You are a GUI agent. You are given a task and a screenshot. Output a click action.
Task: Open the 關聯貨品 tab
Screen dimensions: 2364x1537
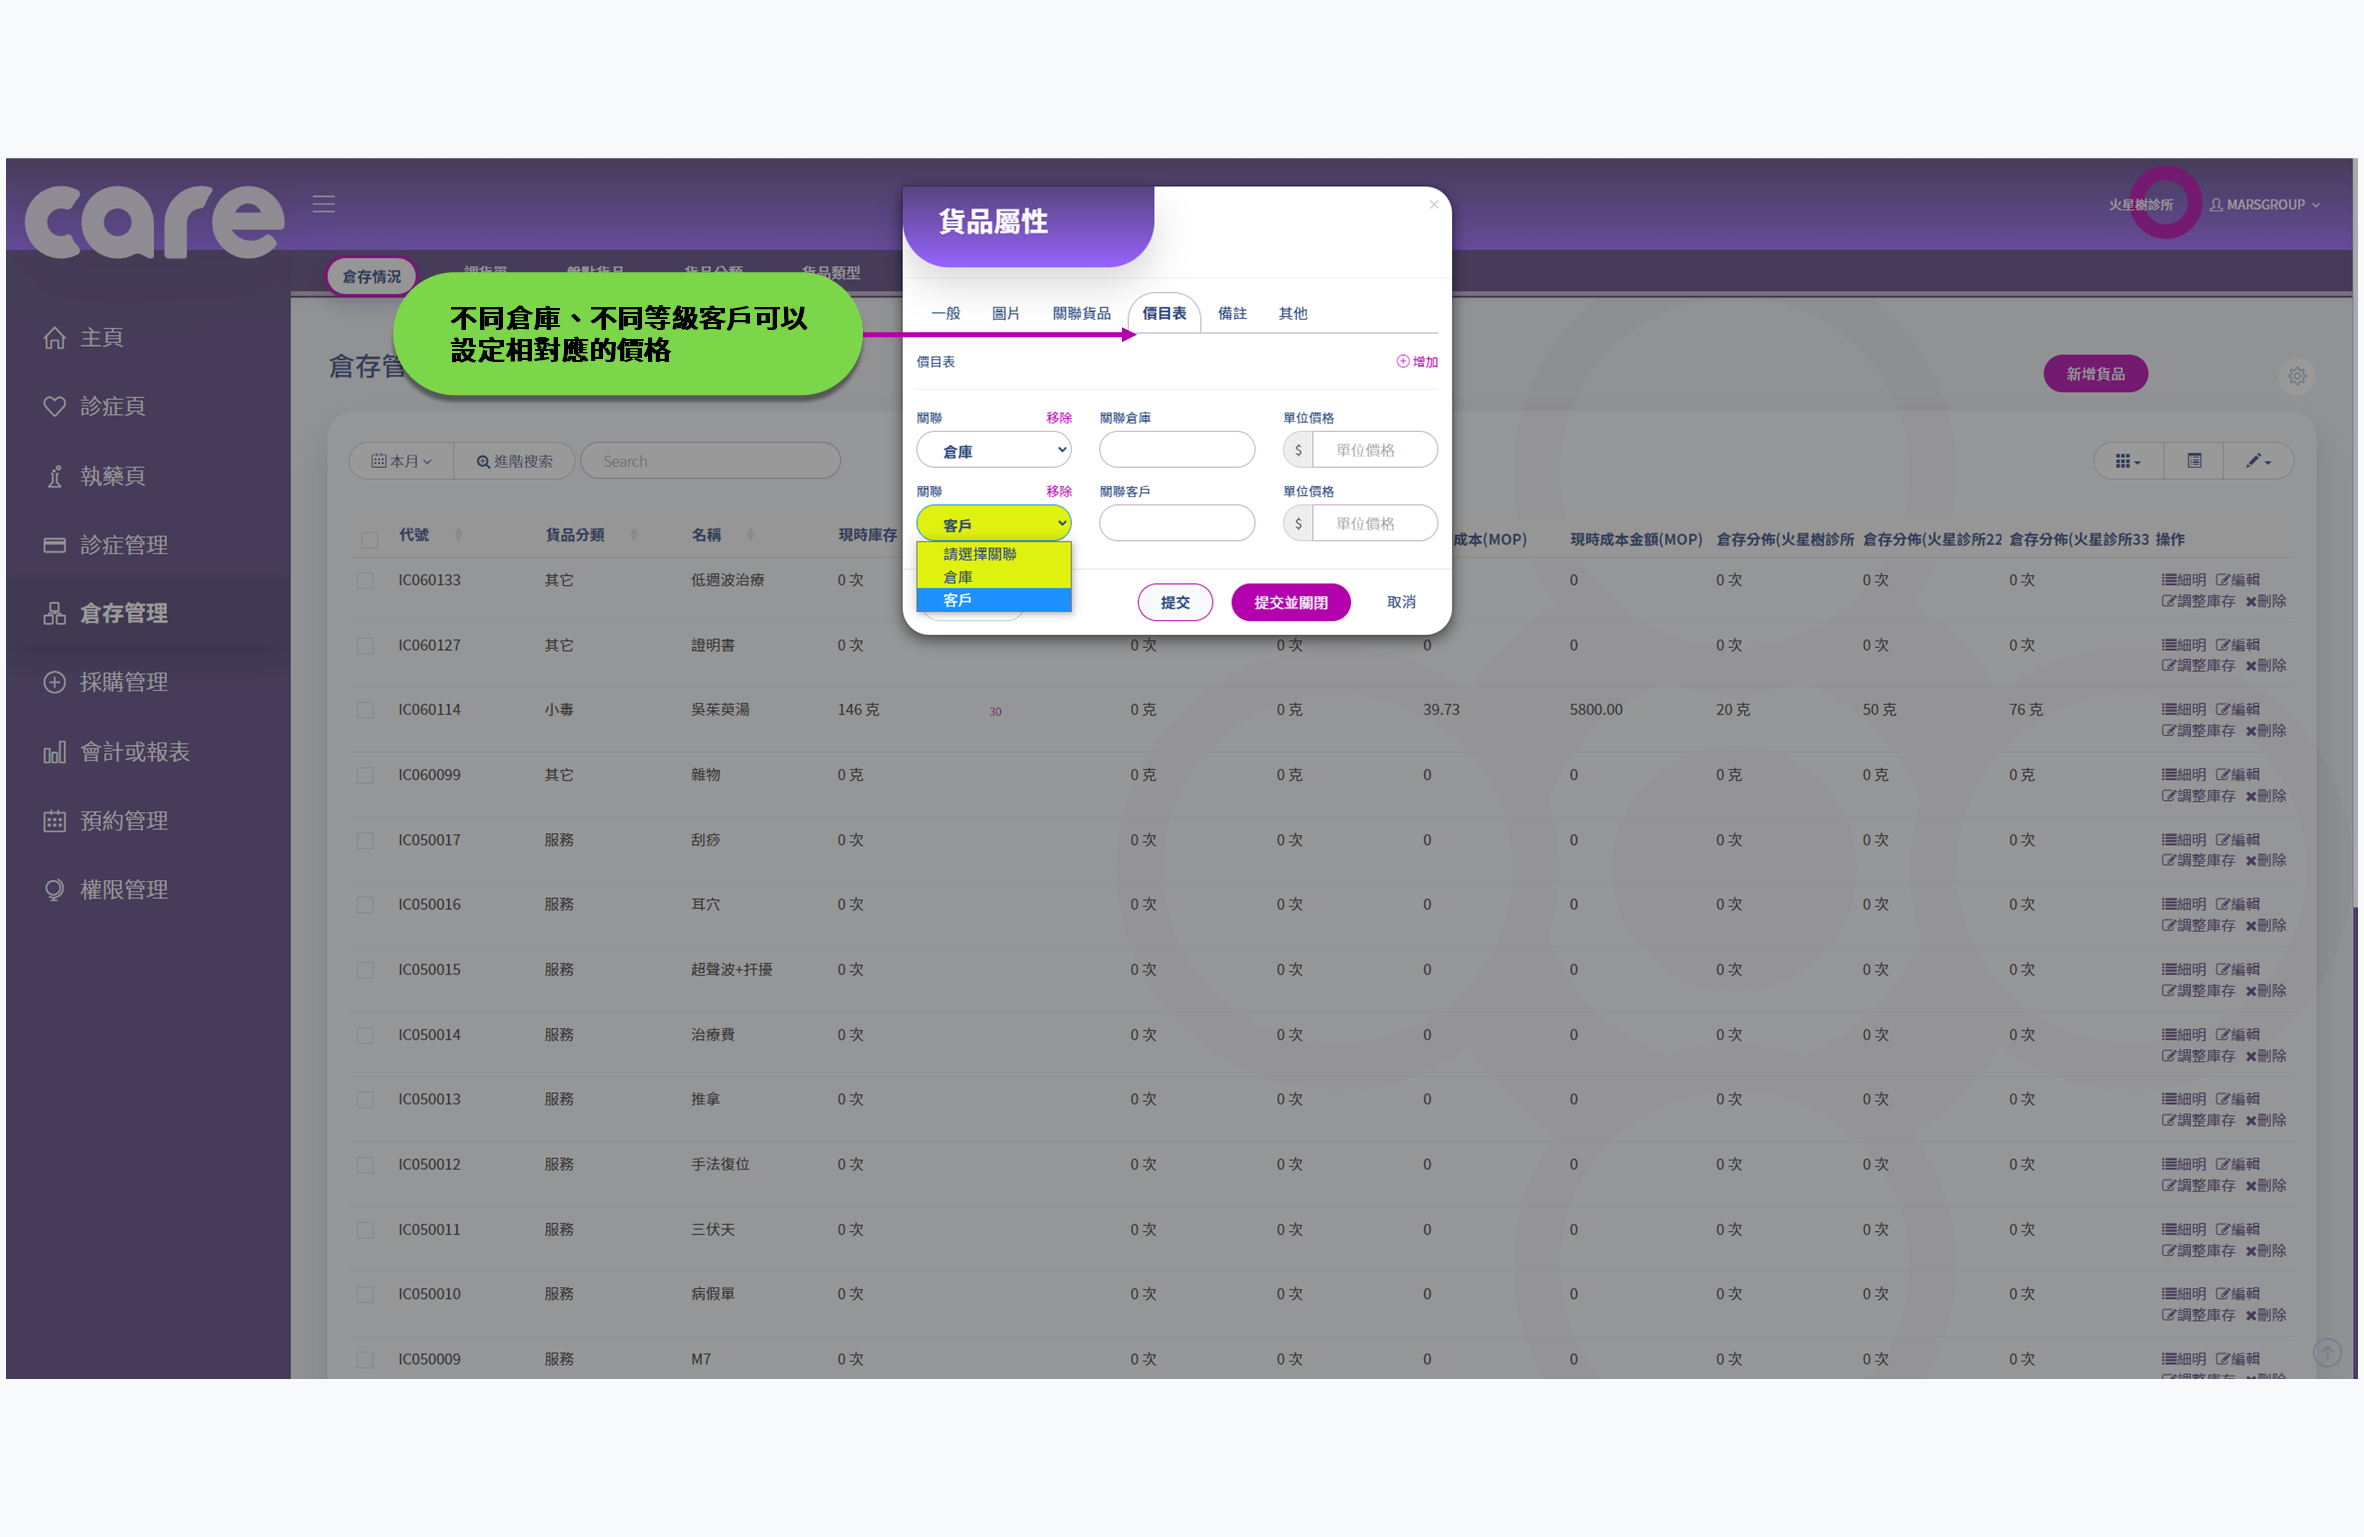(1081, 313)
